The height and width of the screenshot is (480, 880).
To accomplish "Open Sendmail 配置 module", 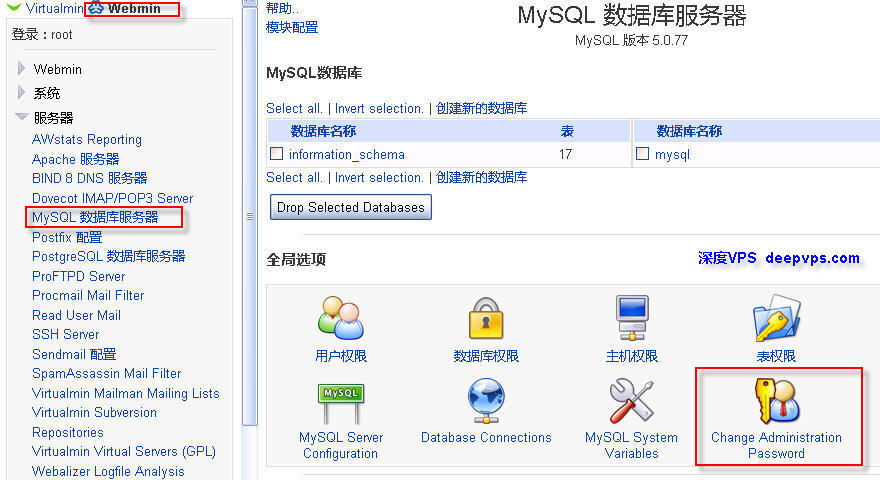I will [74, 354].
